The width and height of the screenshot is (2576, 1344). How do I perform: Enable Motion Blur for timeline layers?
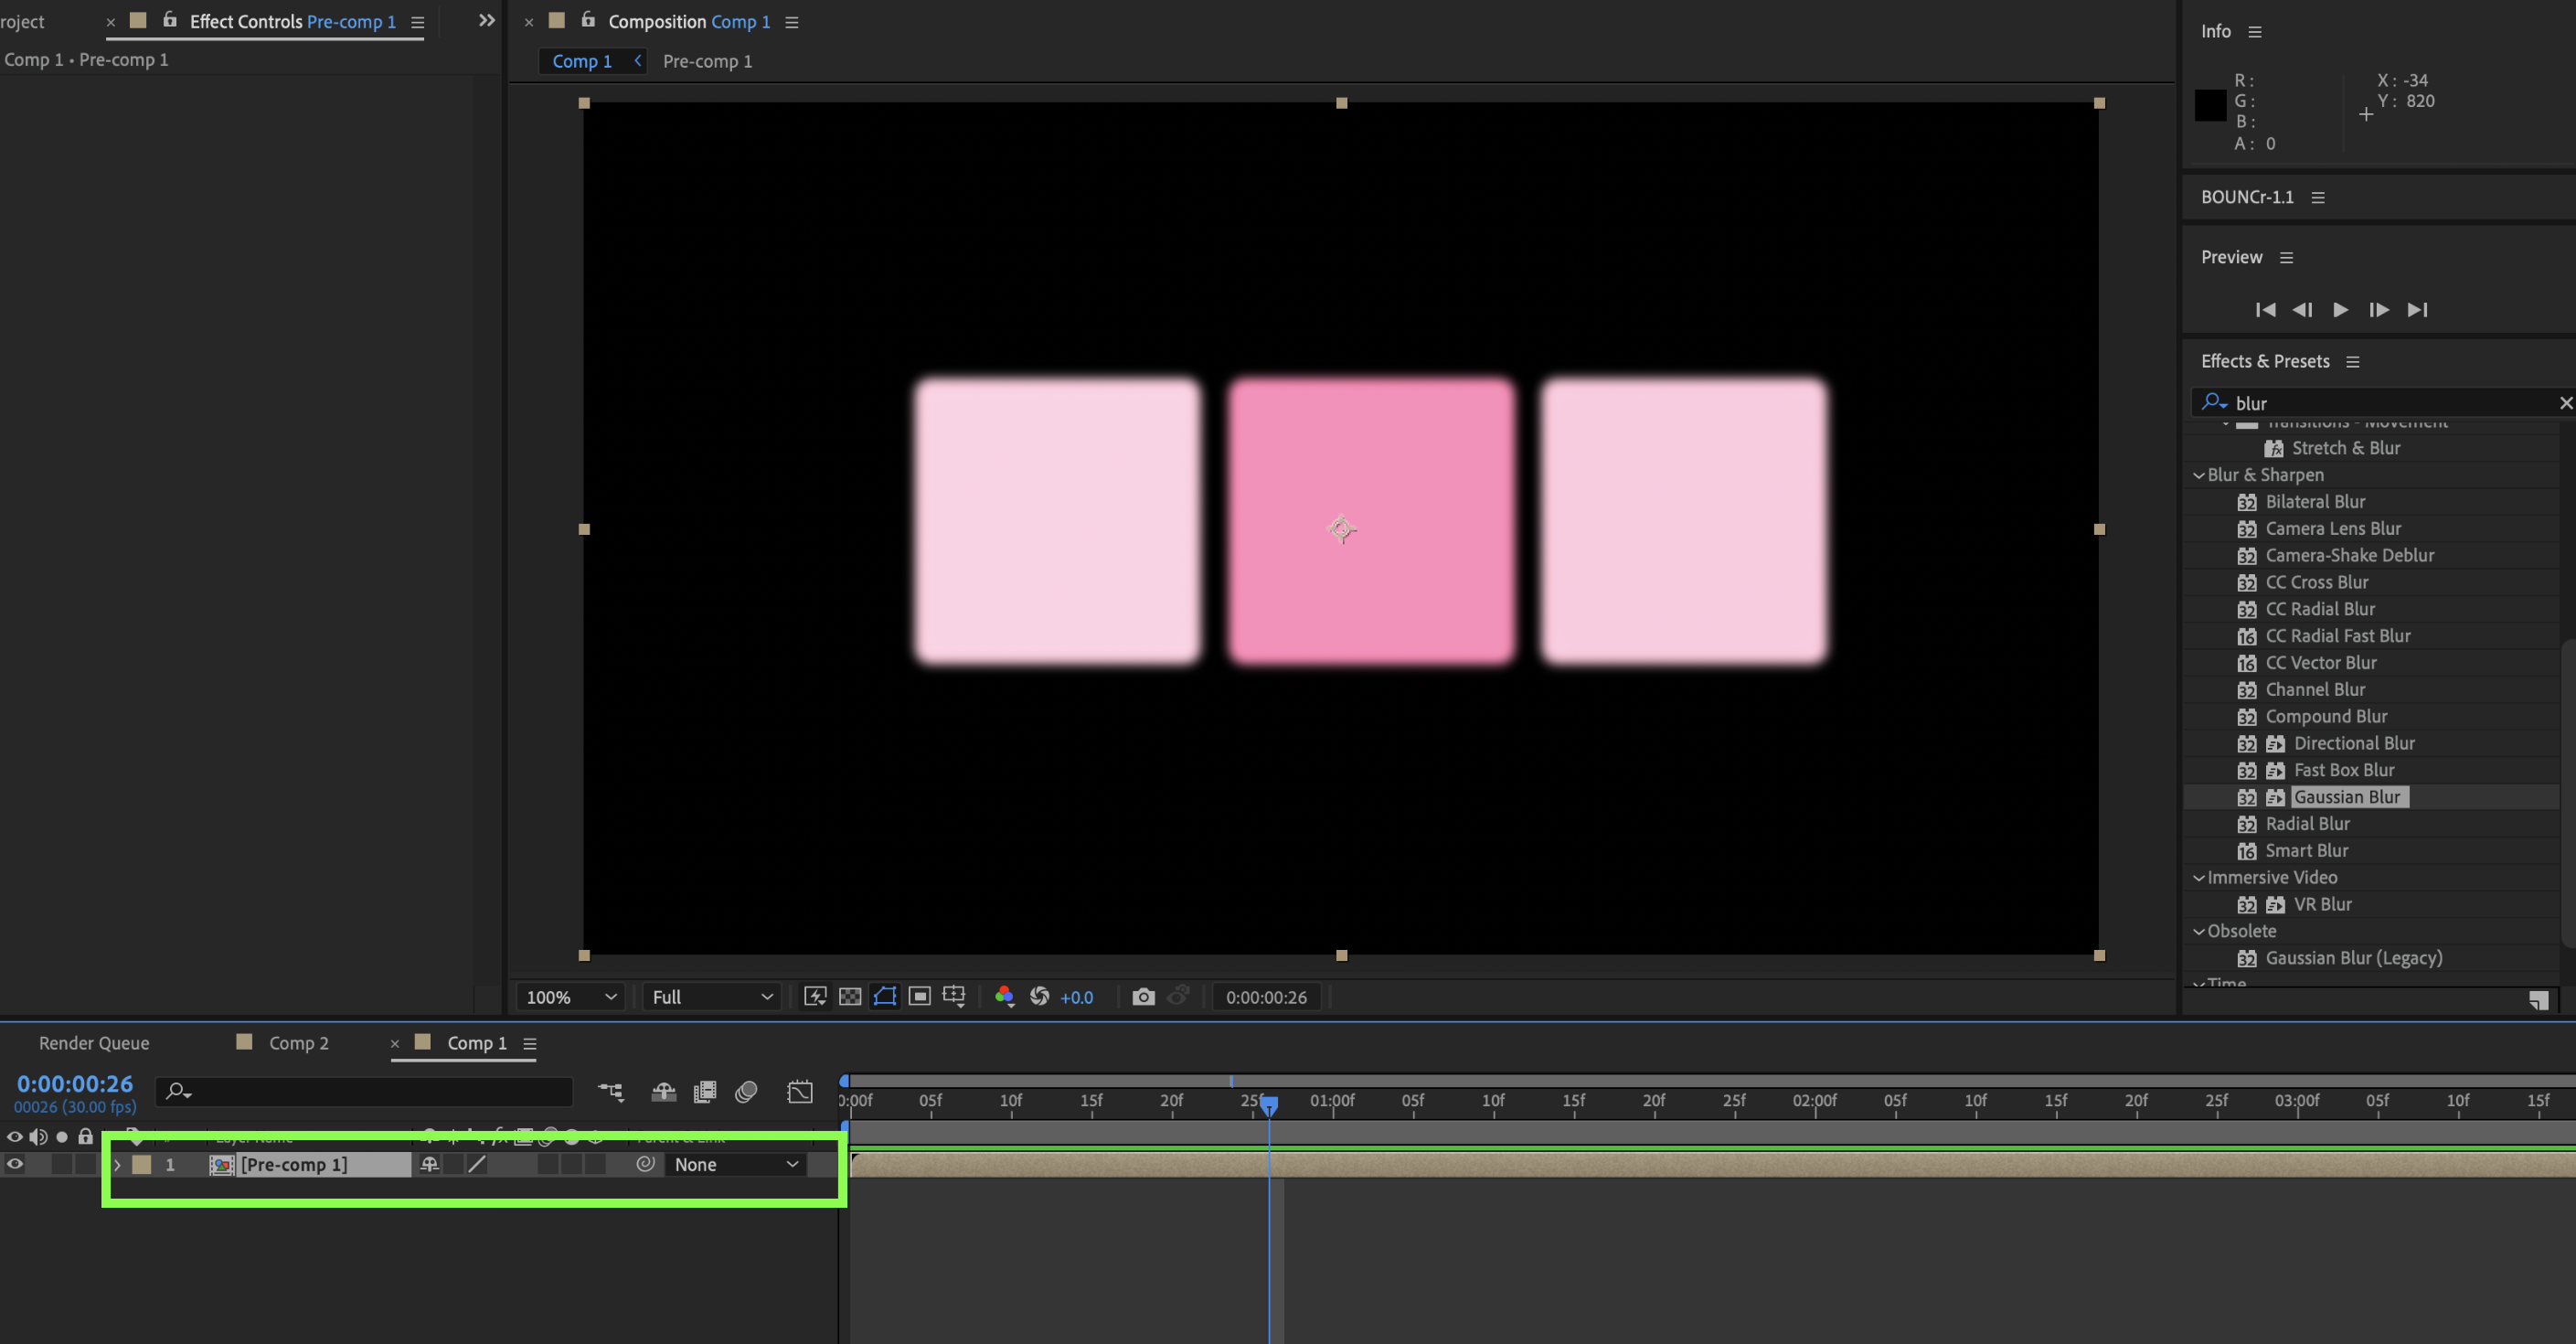(x=746, y=1092)
